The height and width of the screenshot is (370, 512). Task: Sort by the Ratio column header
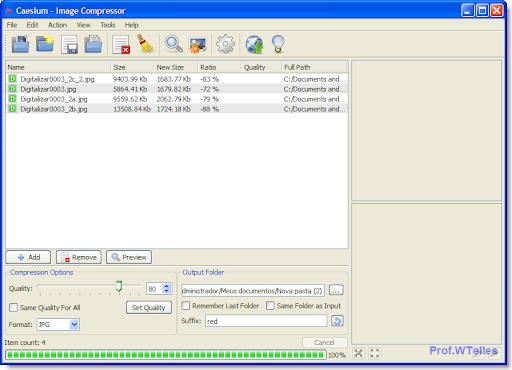tap(219, 67)
